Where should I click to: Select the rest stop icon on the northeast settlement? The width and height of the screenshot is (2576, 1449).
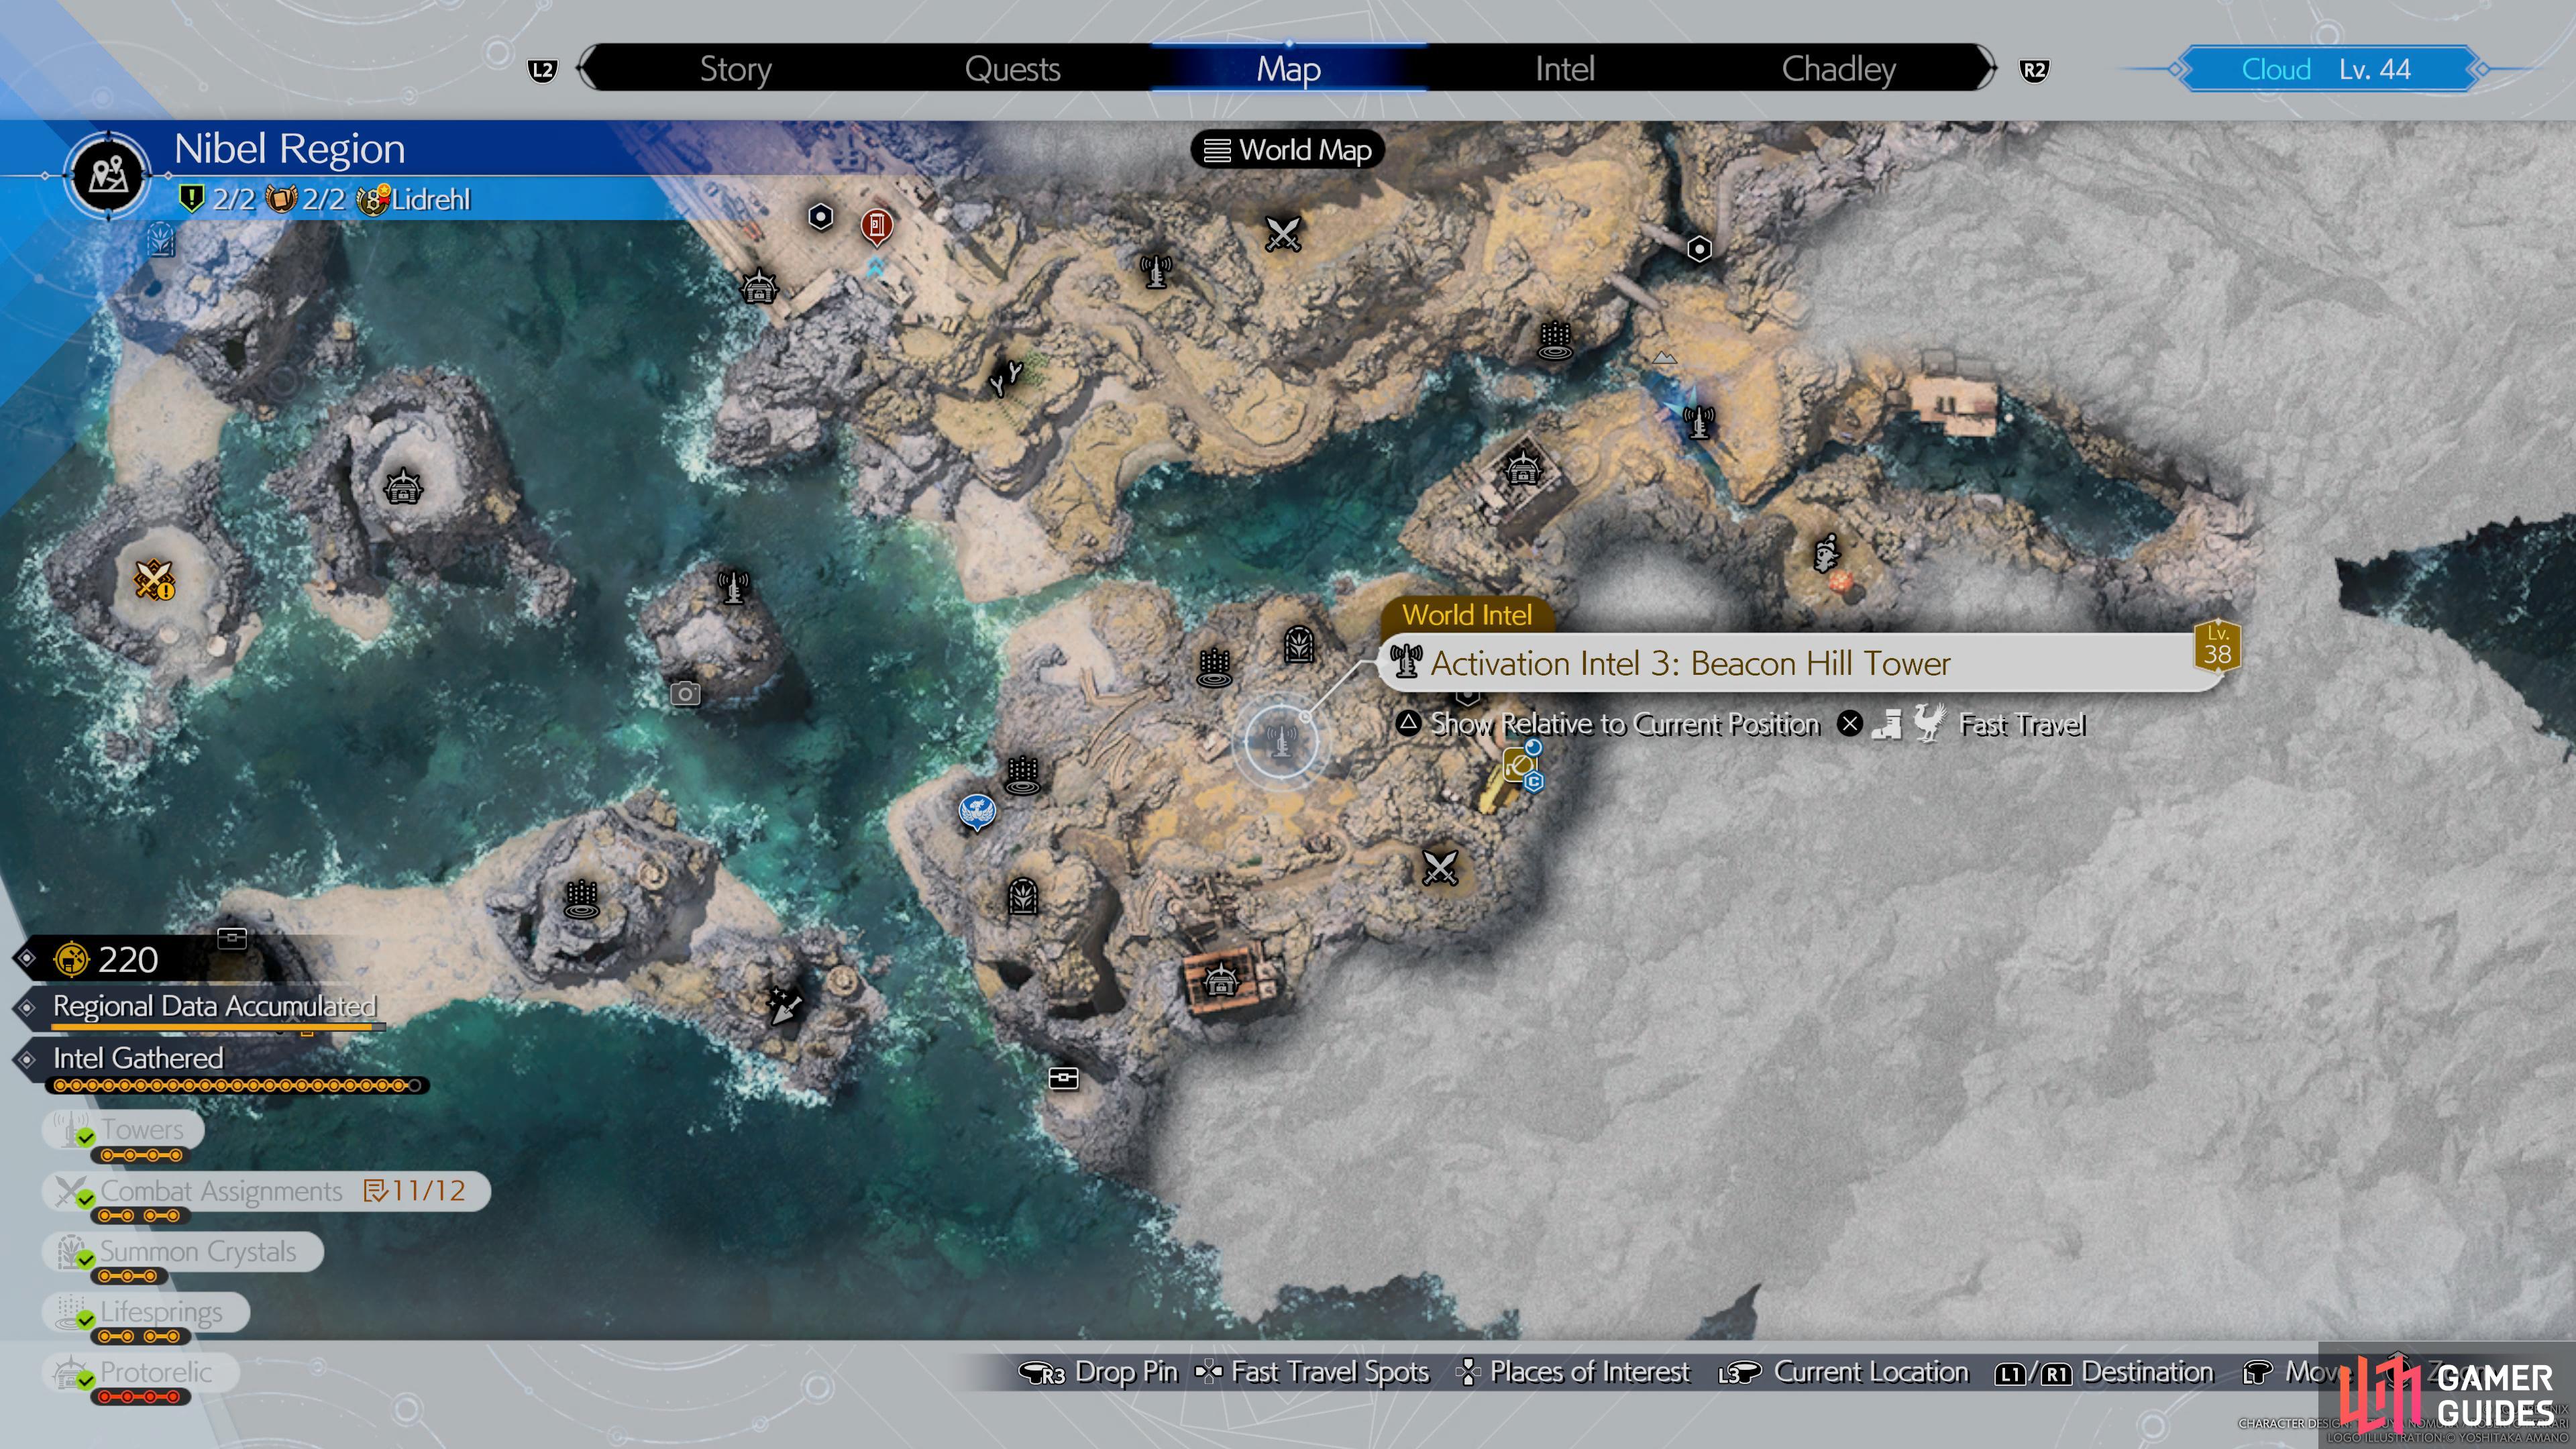click(1522, 468)
